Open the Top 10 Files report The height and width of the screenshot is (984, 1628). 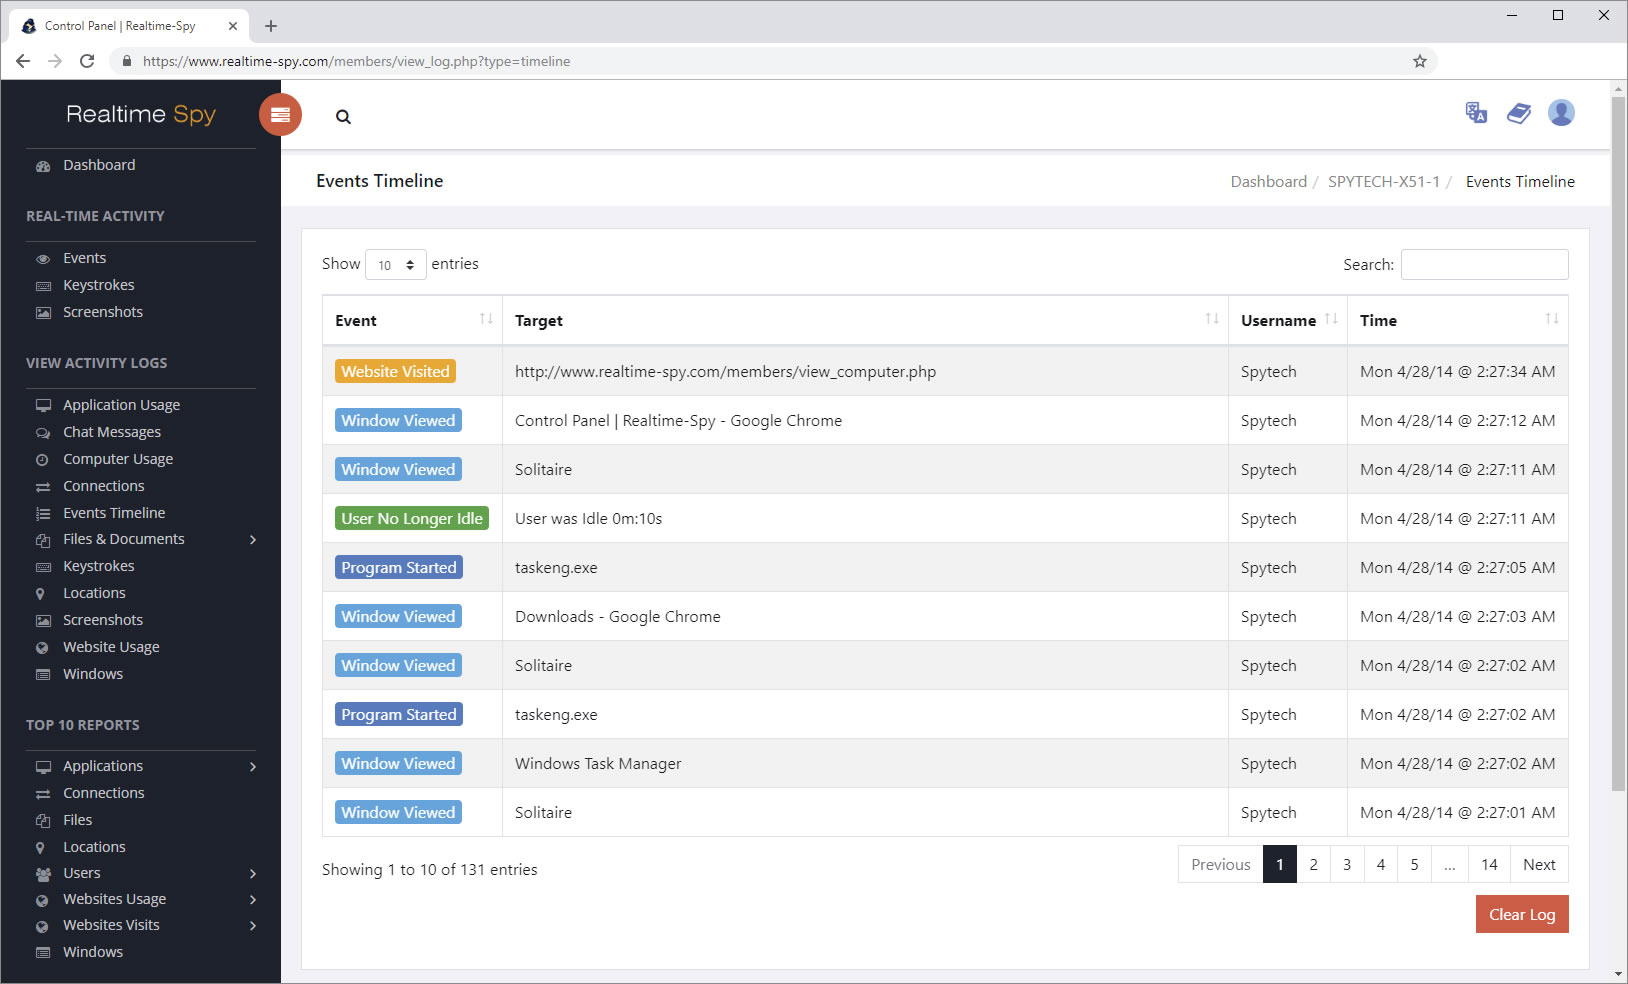(x=77, y=821)
